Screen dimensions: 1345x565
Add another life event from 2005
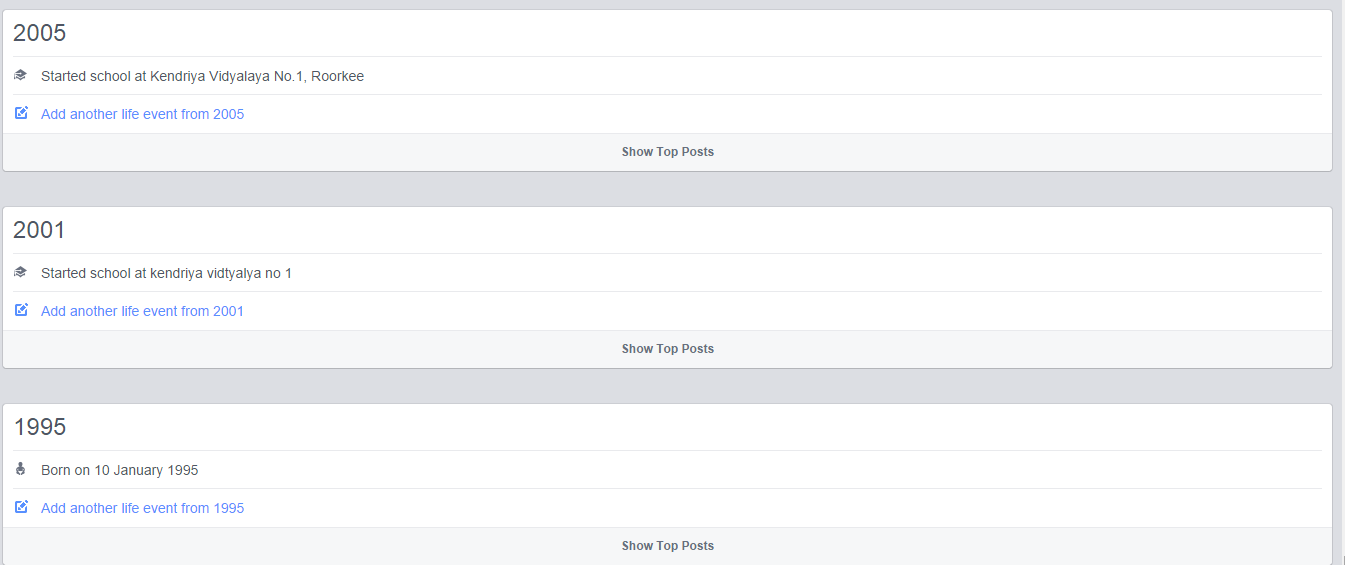tap(142, 114)
